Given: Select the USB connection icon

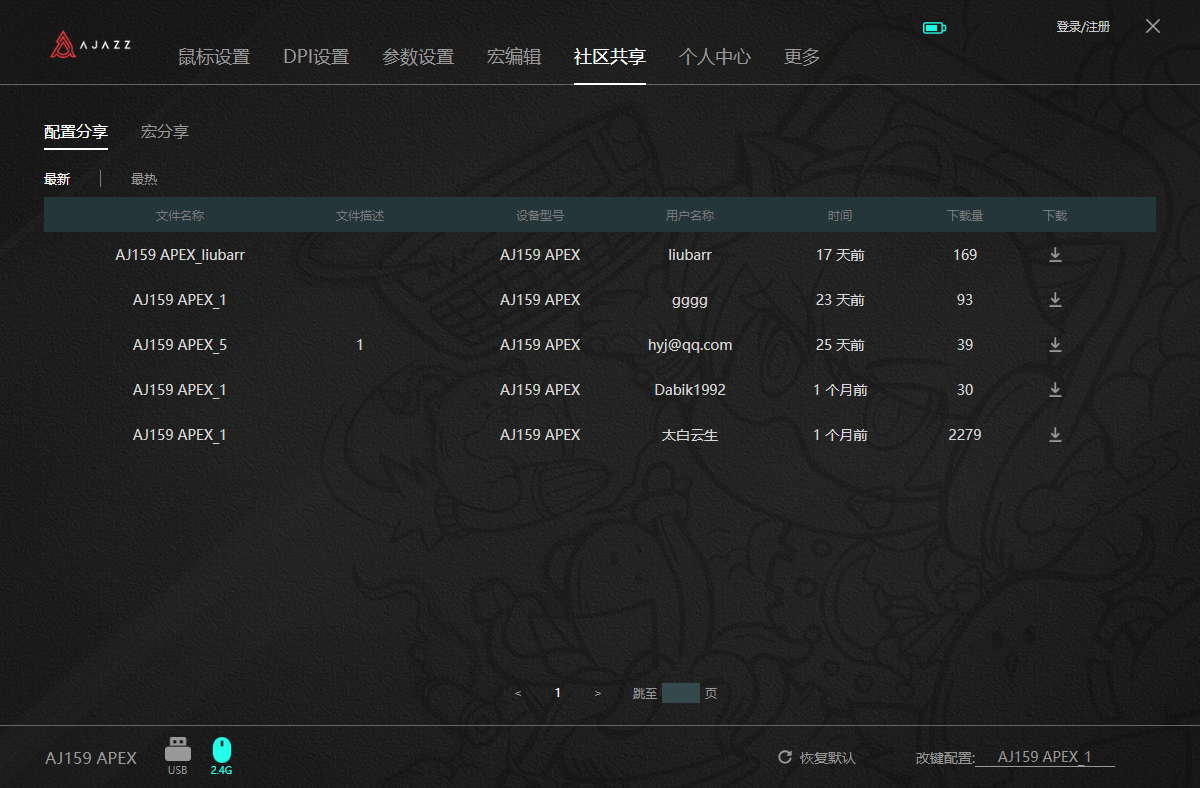Looking at the screenshot, I should pos(177,756).
